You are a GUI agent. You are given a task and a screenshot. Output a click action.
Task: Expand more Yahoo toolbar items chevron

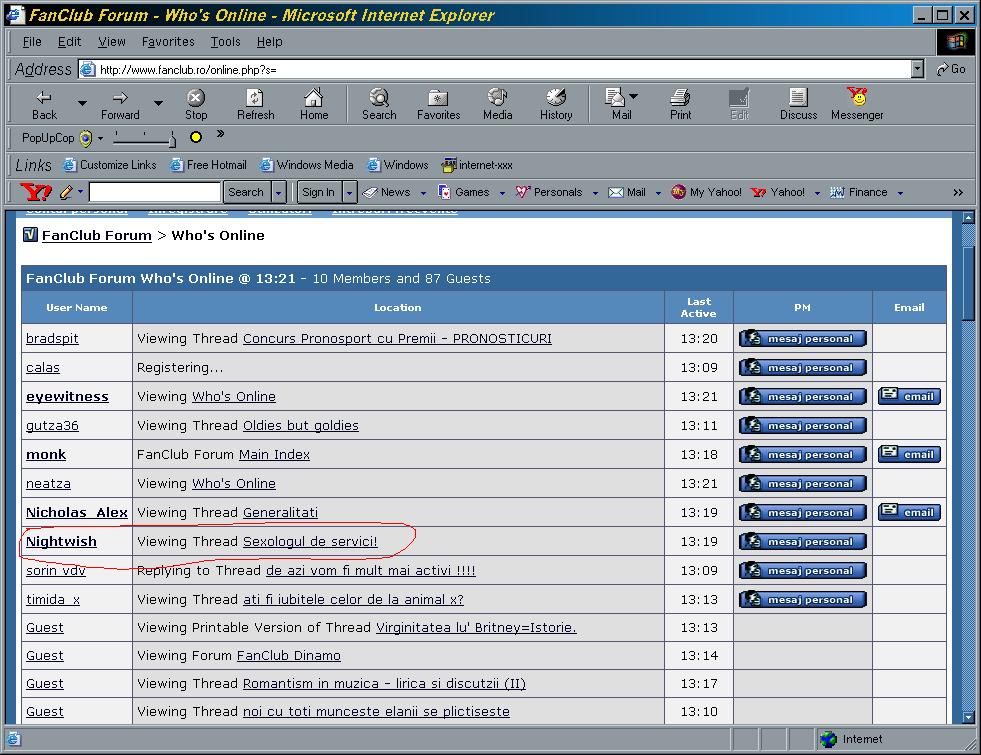coord(958,192)
